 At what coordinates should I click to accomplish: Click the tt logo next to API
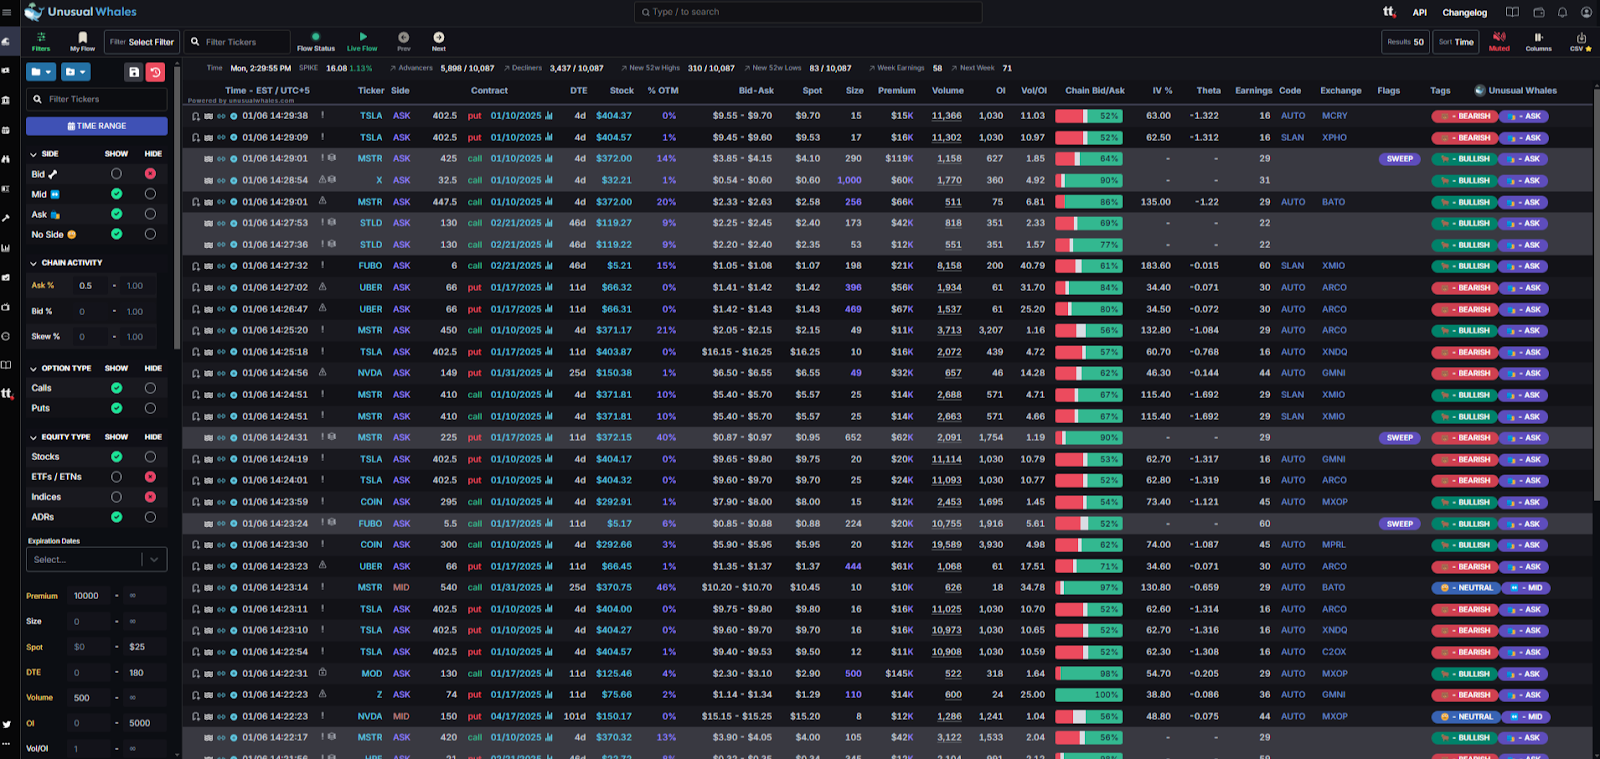pyautogui.click(x=1389, y=12)
